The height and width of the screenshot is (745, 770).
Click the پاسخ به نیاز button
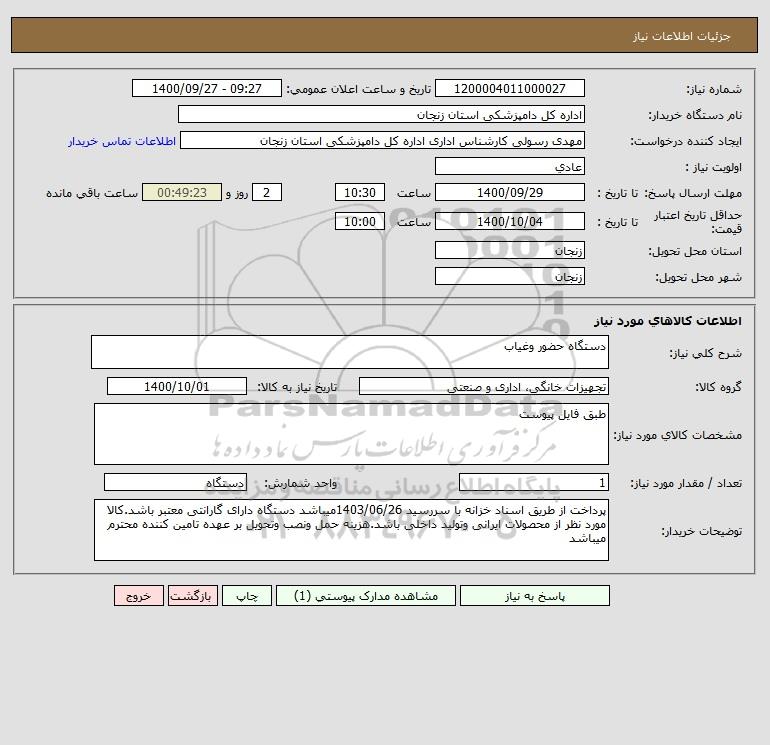[534, 596]
